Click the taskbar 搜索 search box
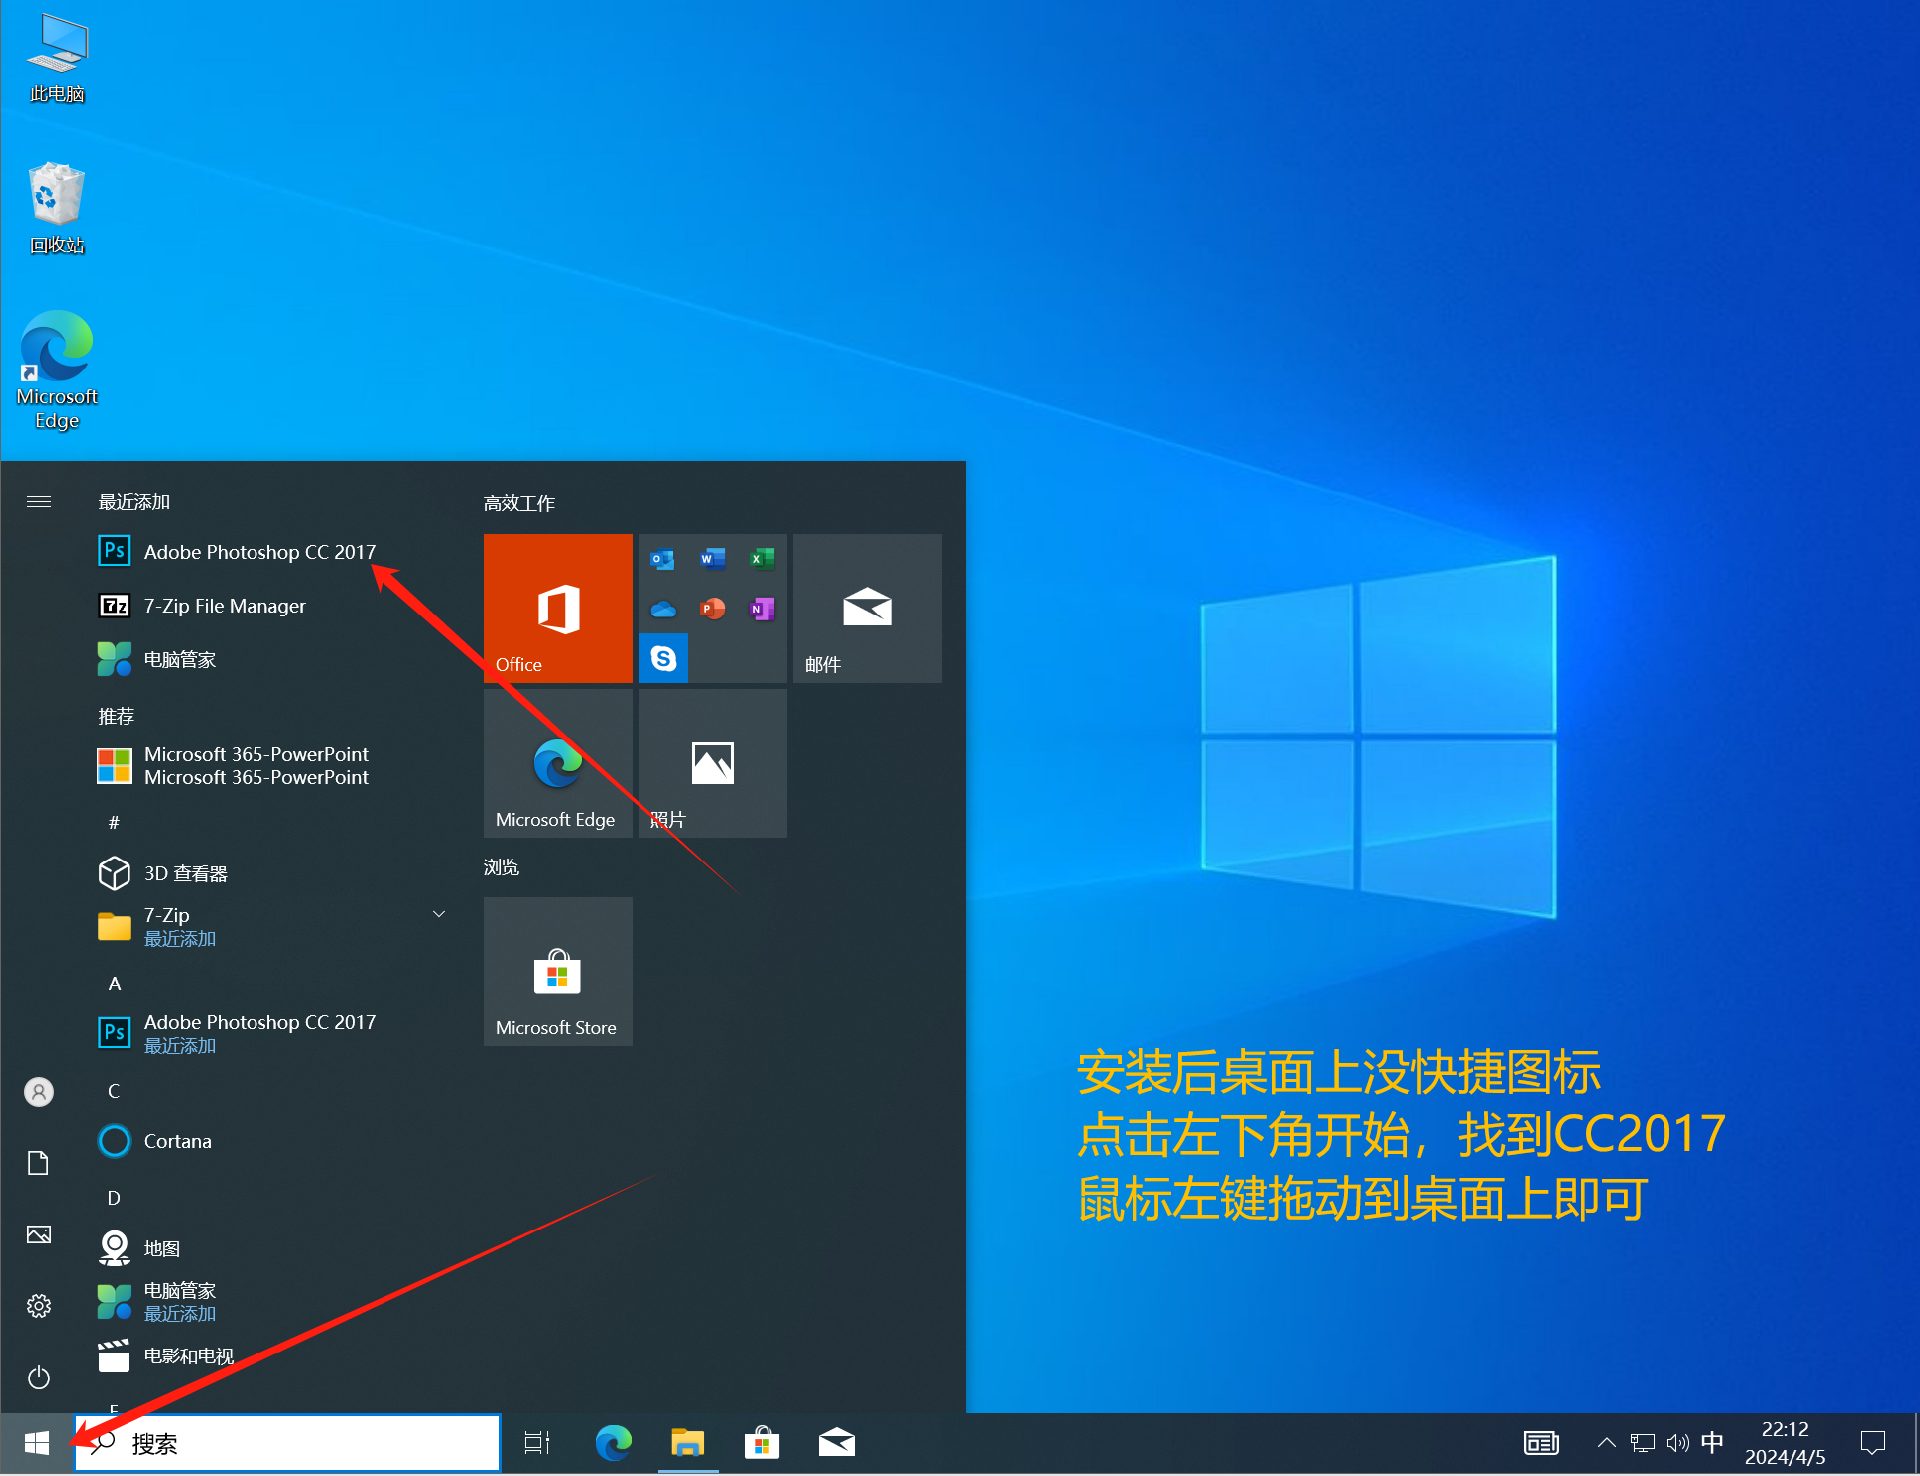 click(288, 1443)
